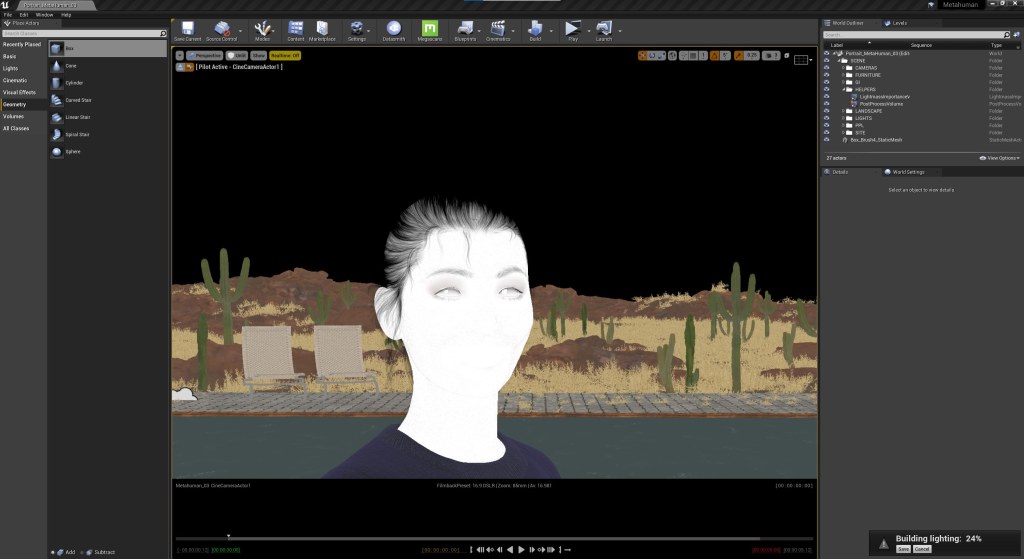Viewport: 1024px width, 559px height.
Task: Switch to the Levels tab
Action: (899, 22)
